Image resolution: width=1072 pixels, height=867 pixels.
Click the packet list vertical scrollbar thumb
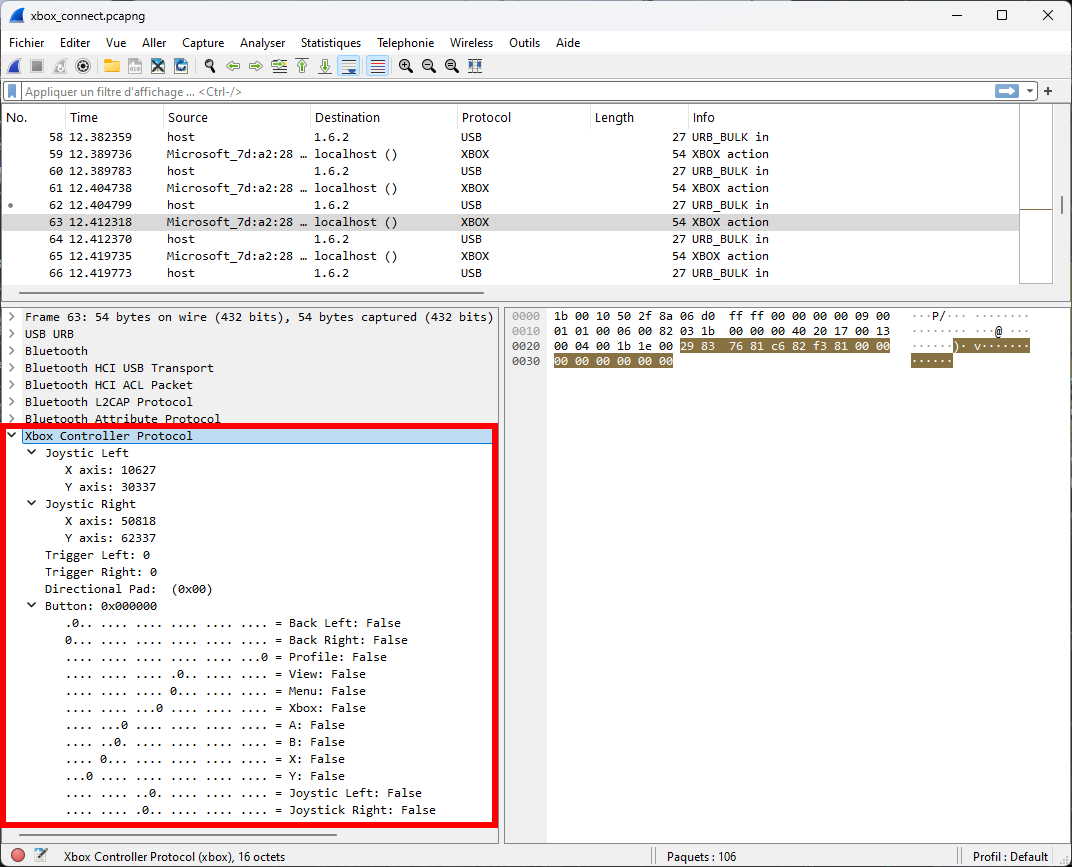1062,205
